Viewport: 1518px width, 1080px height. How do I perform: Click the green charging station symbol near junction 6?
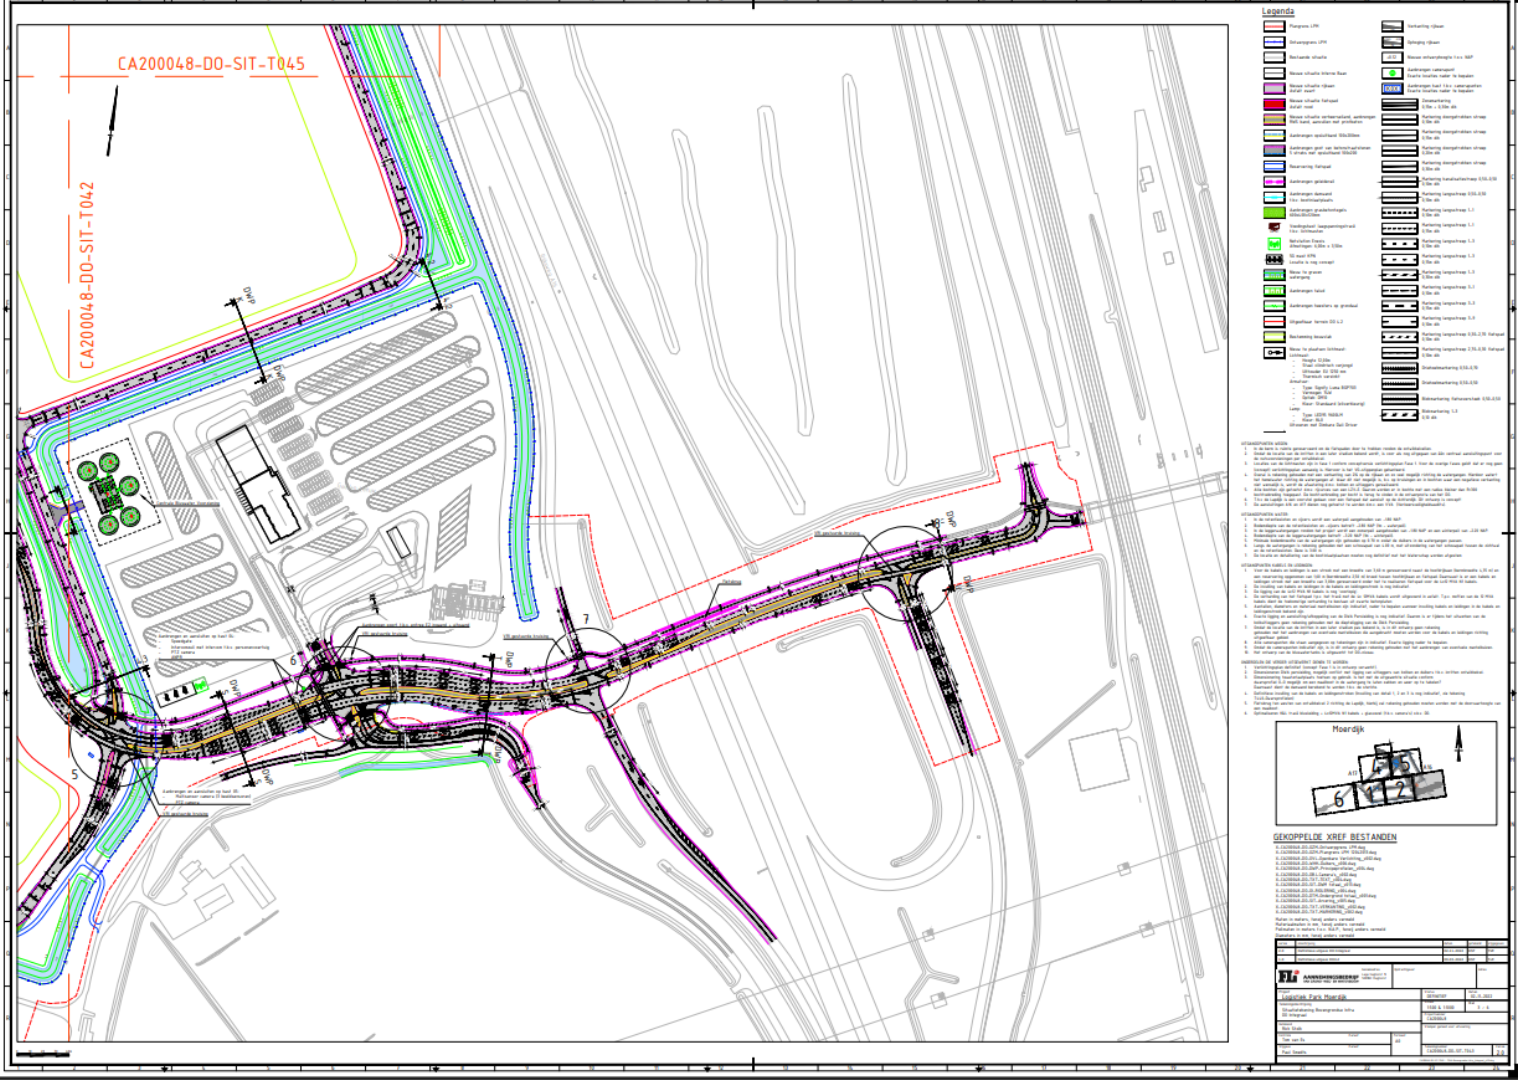click(200, 685)
